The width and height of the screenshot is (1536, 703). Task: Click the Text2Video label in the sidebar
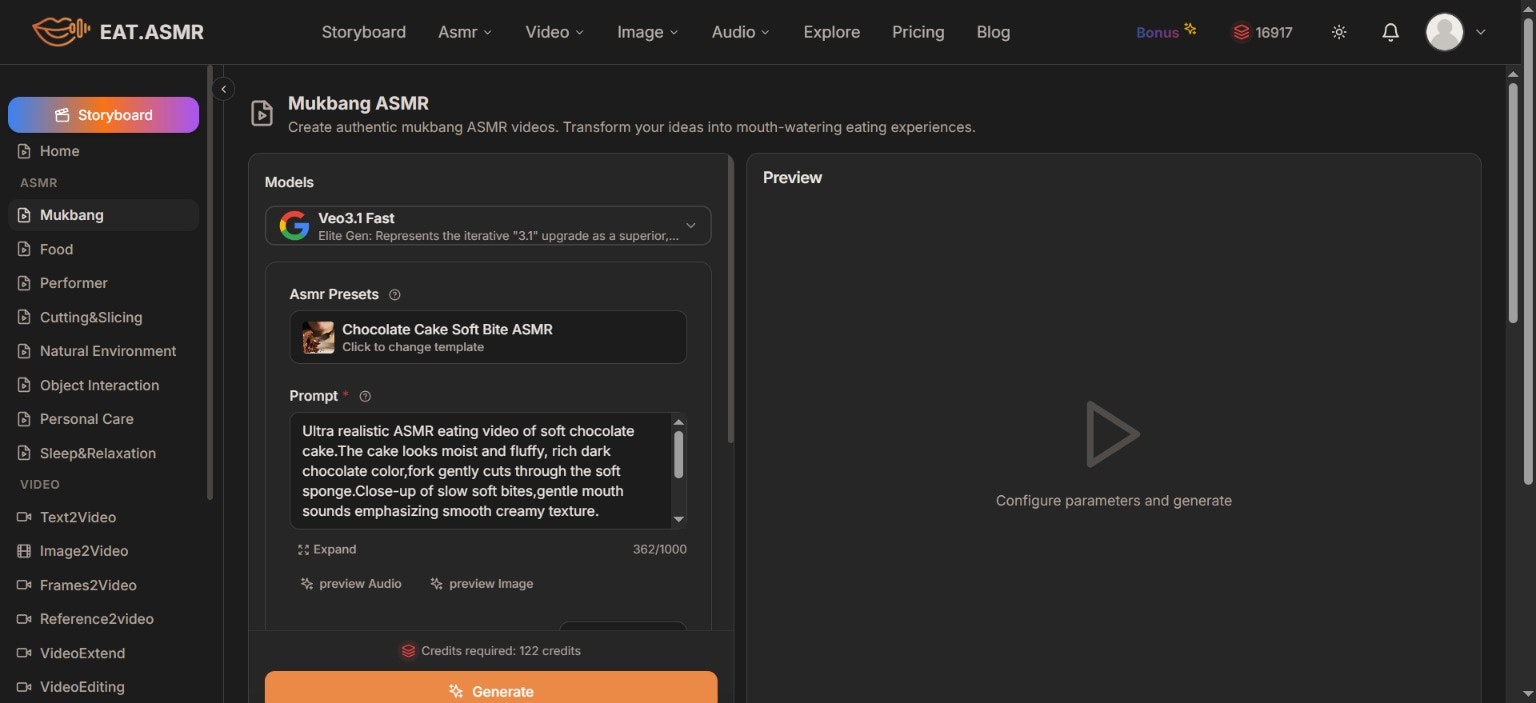78,517
